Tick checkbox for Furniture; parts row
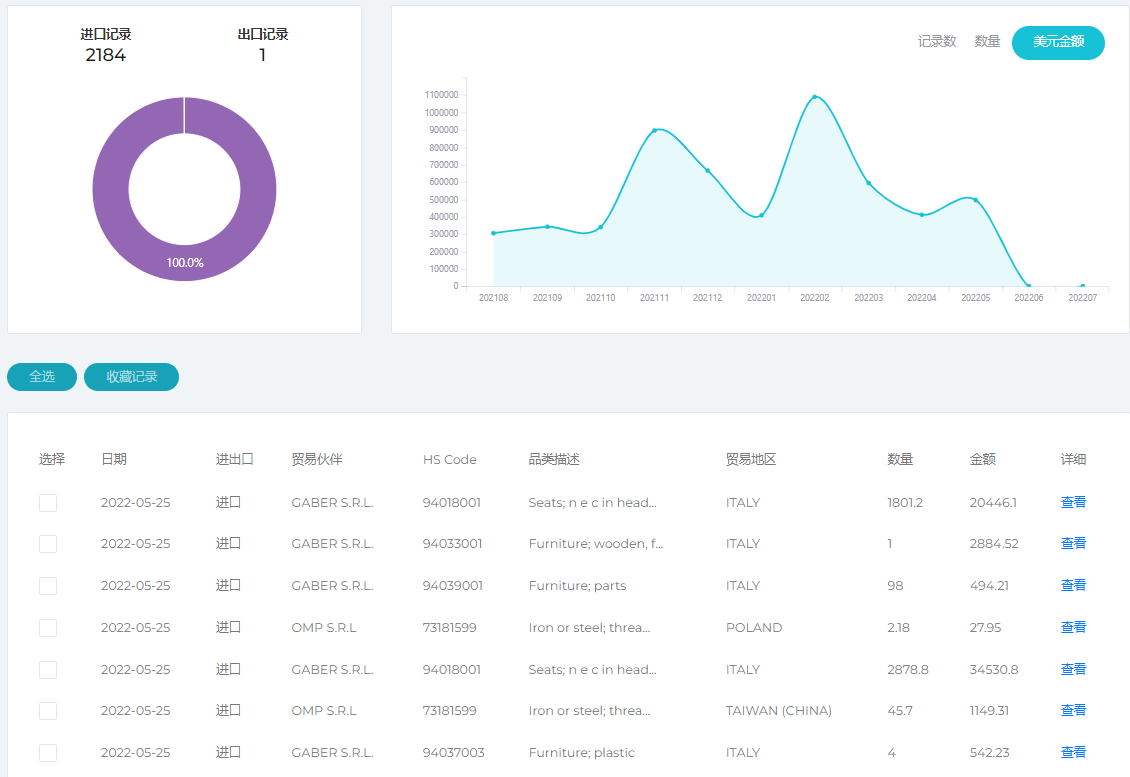 coord(48,586)
